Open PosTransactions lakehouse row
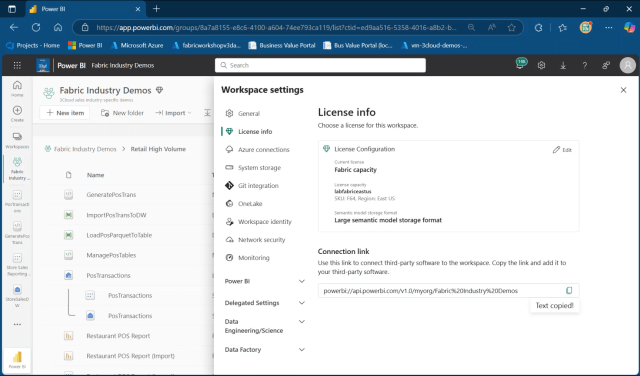The image size is (640, 376). [108, 276]
